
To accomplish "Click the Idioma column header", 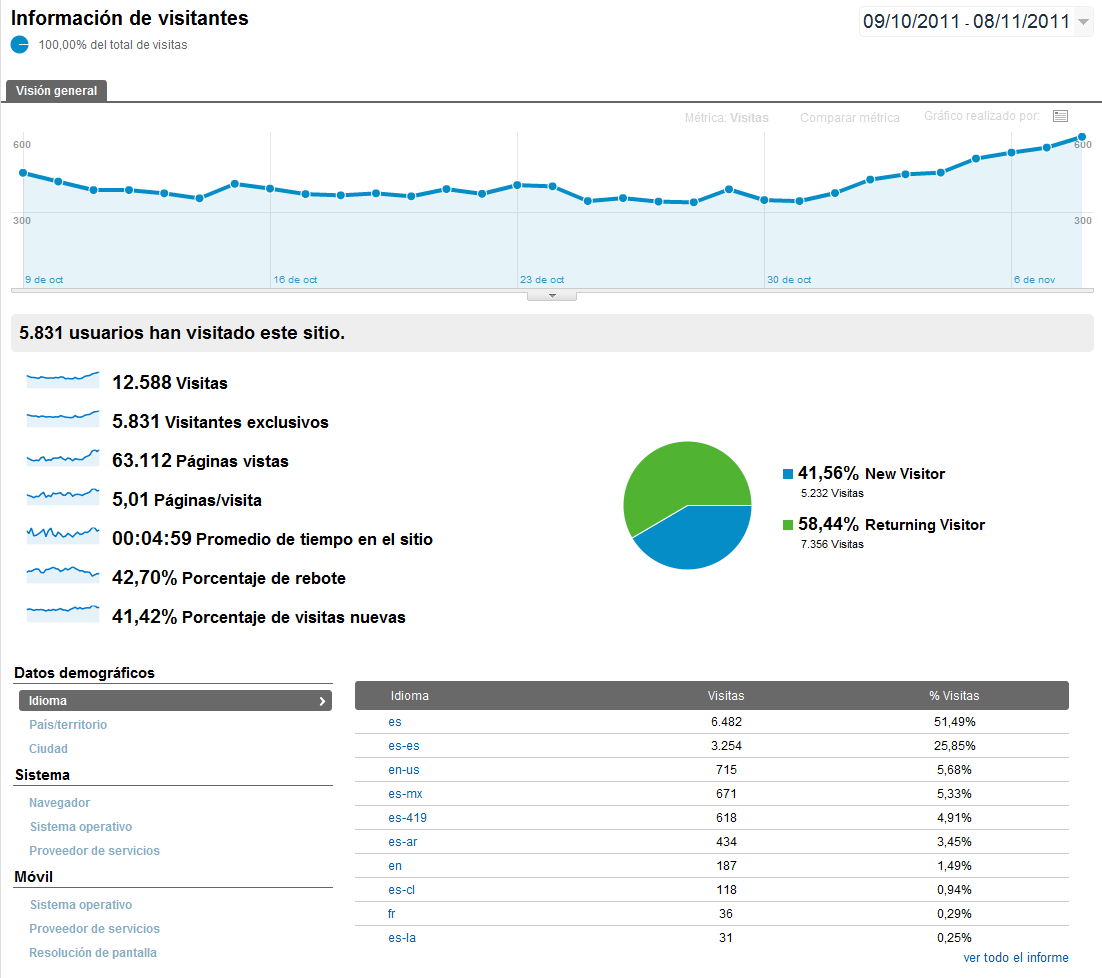I will [x=410, y=696].
